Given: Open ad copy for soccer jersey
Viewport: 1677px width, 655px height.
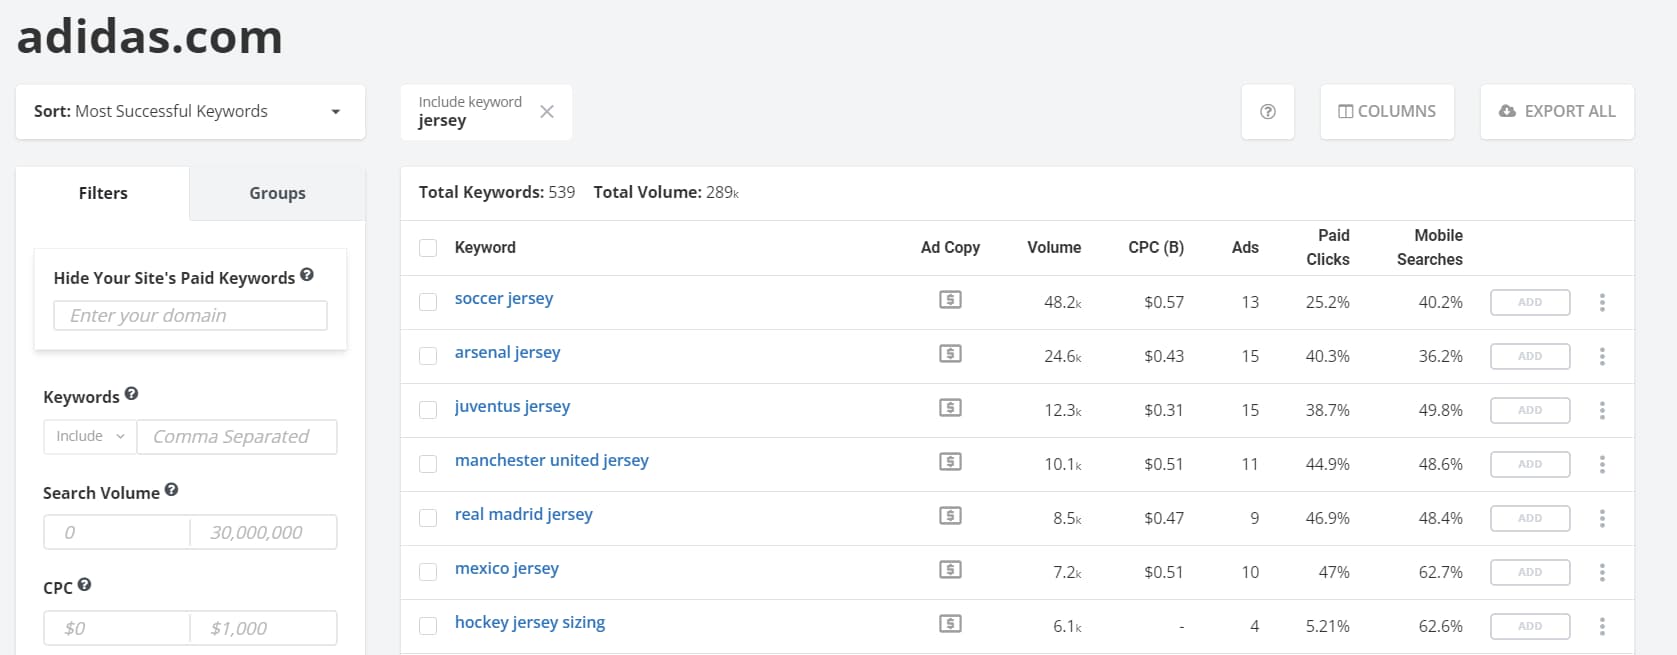Looking at the screenshot, I should (x=950, y=300).
